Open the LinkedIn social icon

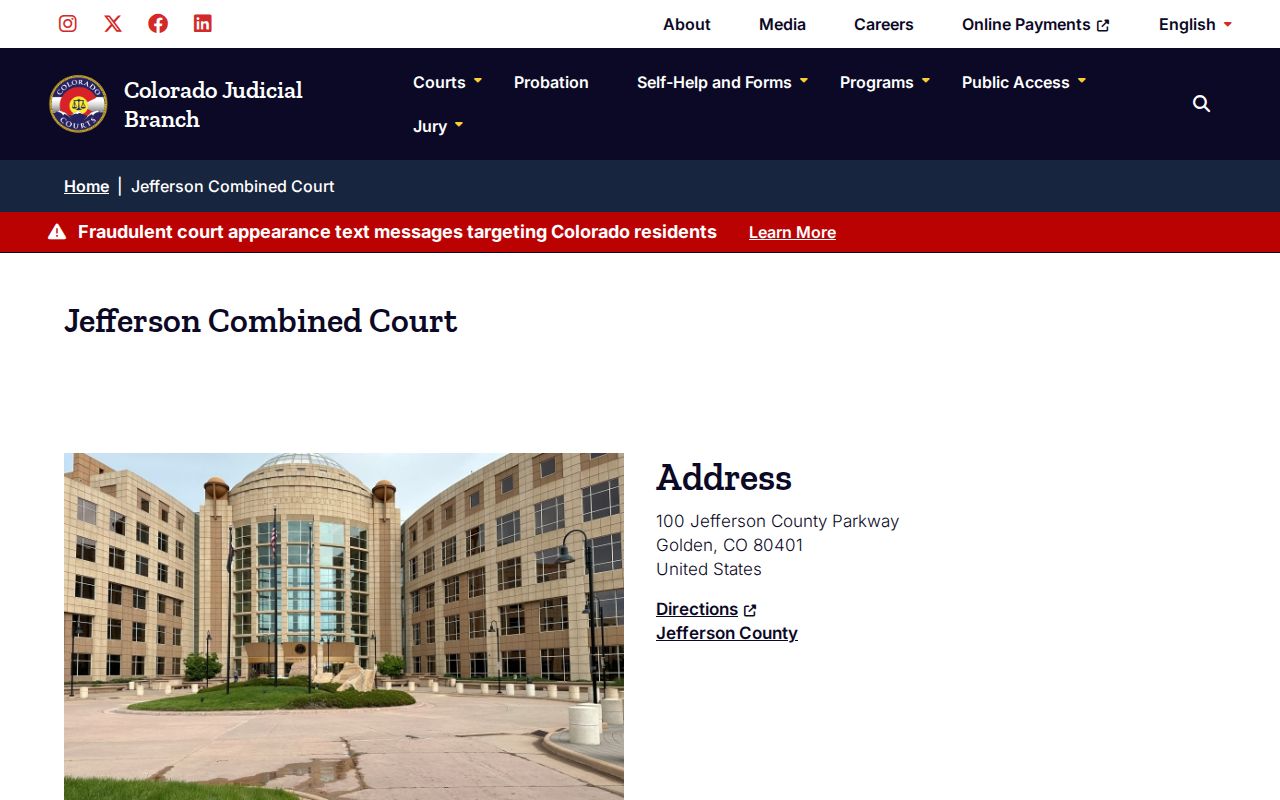[203, 23]
